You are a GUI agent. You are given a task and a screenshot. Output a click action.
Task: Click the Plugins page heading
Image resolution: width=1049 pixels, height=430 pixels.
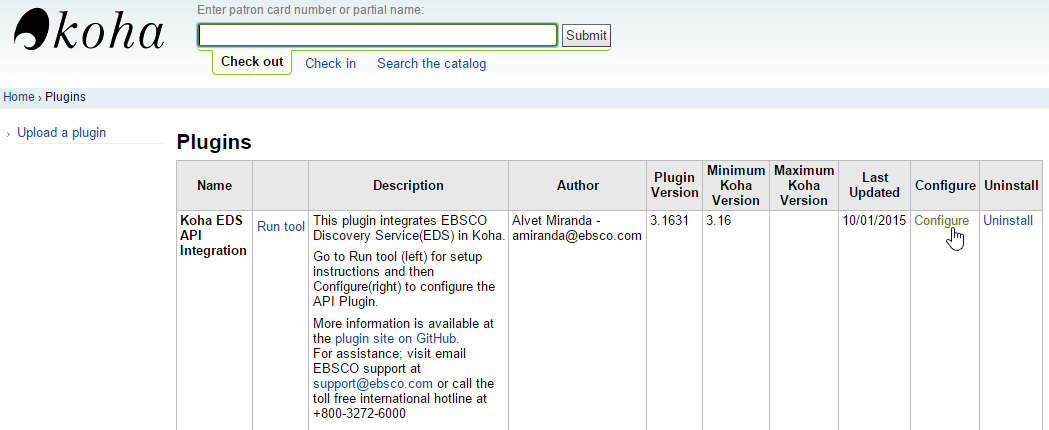(x=214, y=142)
